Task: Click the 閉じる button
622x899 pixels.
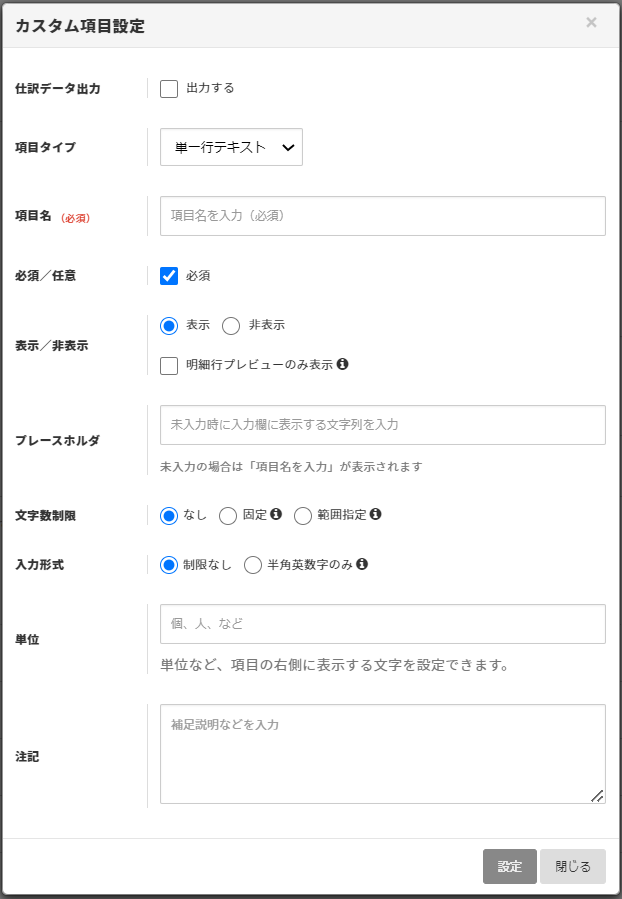Action: (573, 866)
